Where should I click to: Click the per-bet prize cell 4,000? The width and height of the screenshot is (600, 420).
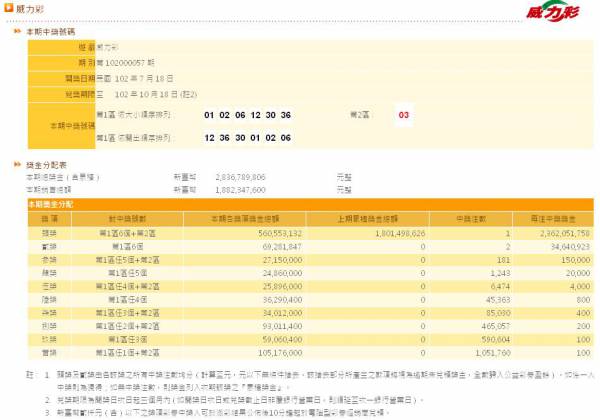580,287
